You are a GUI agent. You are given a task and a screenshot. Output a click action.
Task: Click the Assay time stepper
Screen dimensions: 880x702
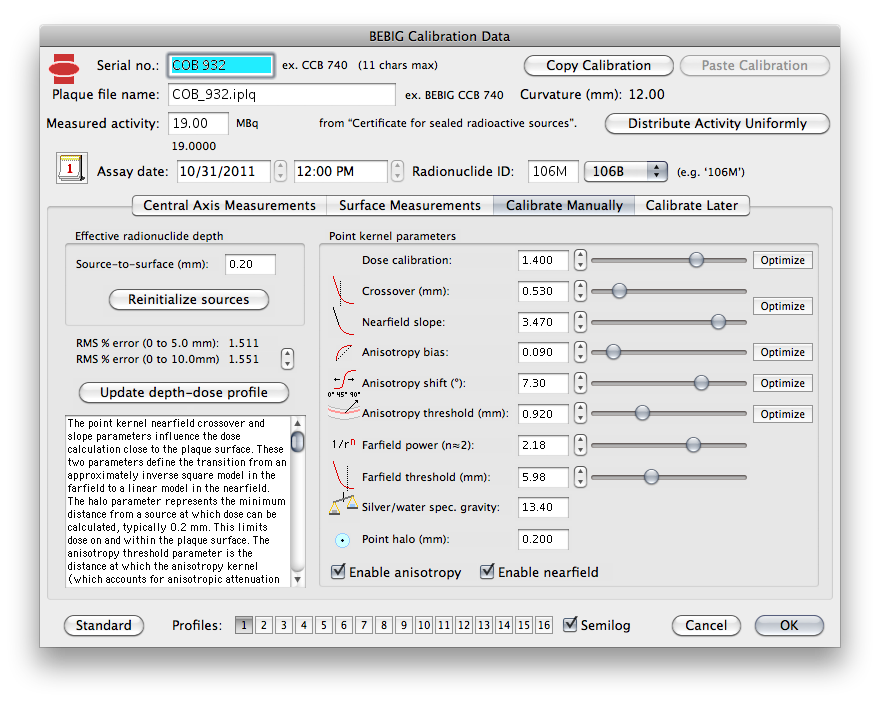[x=397, y=171]
